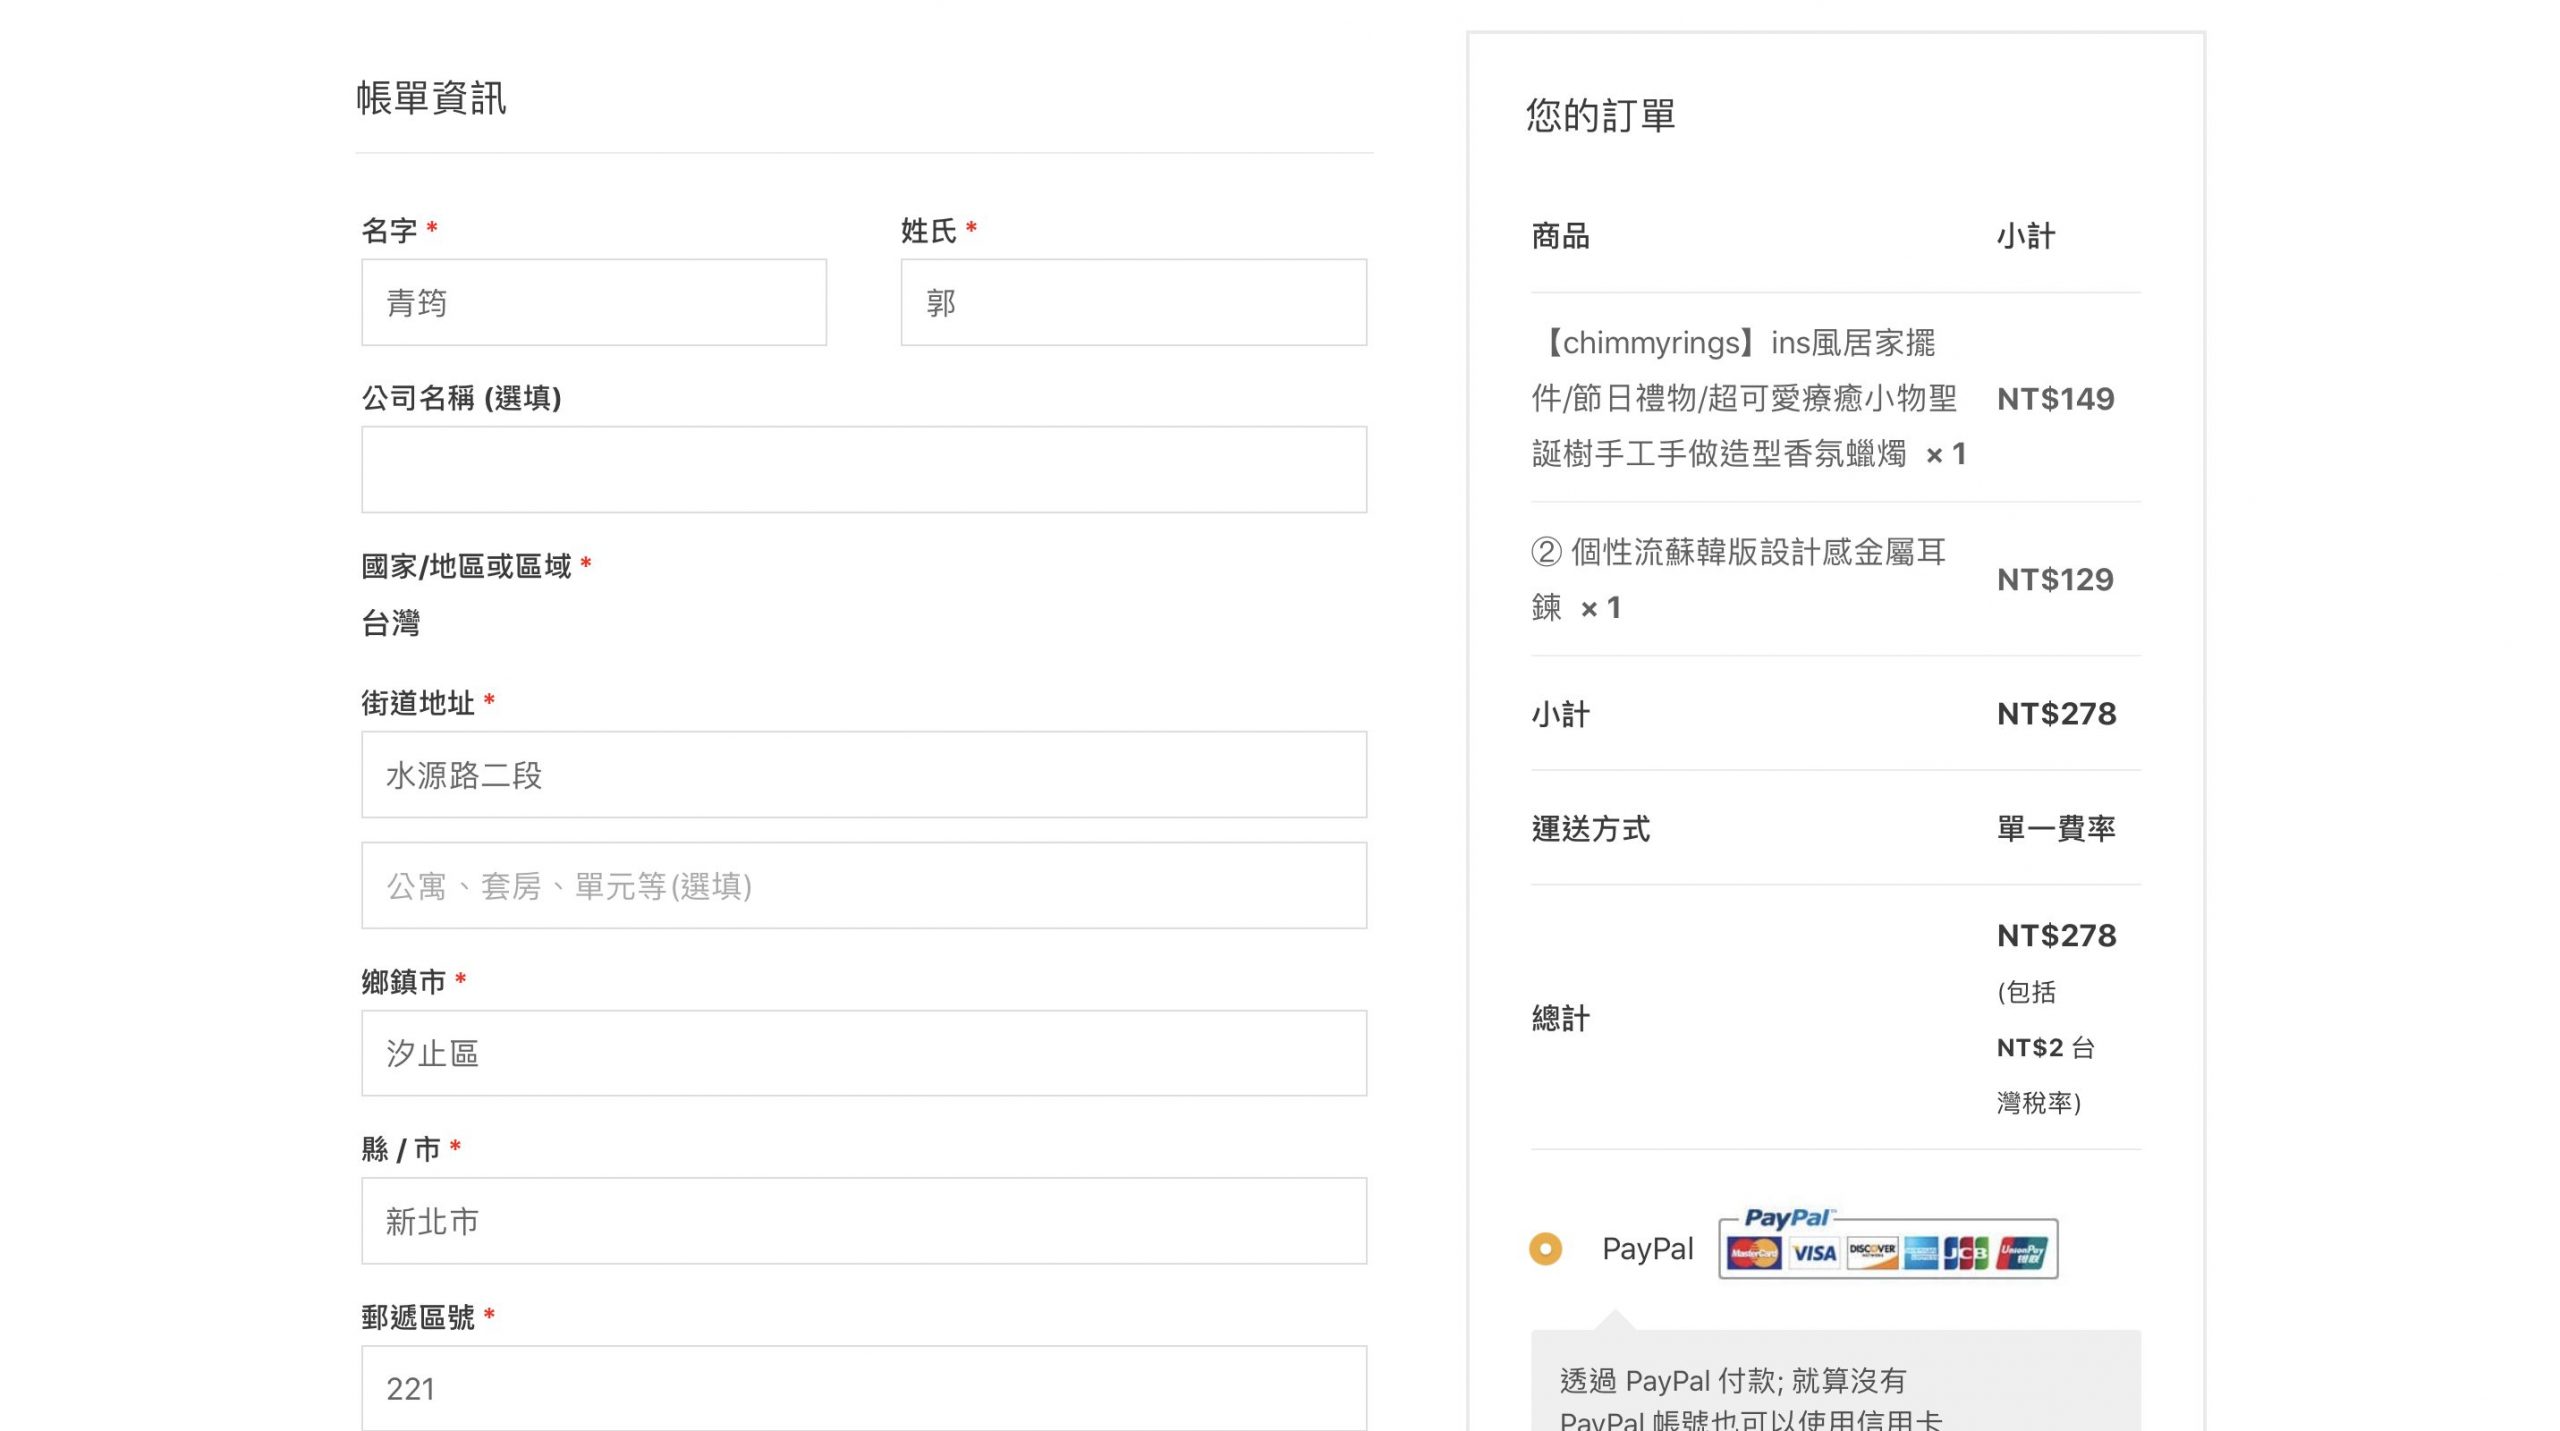Click the JCB card logo
2560x1431 pixels.
[x=1966, y=1252]
